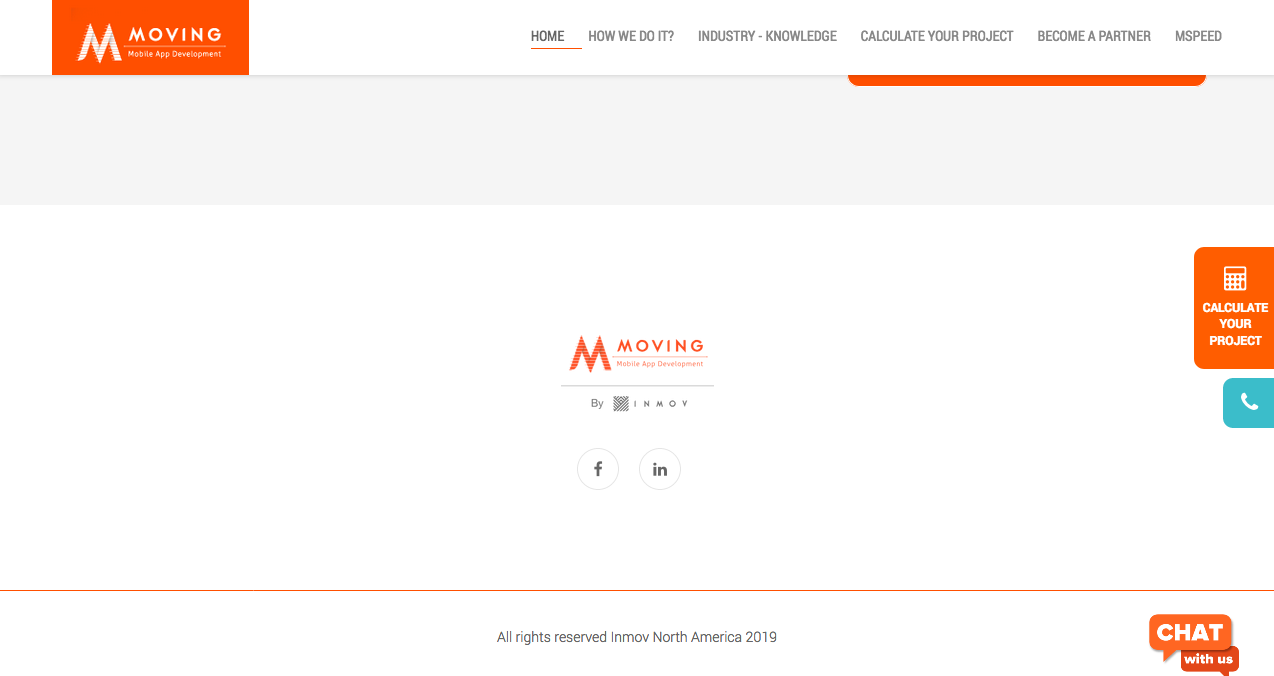Click the Moving logo in the header

150,40
